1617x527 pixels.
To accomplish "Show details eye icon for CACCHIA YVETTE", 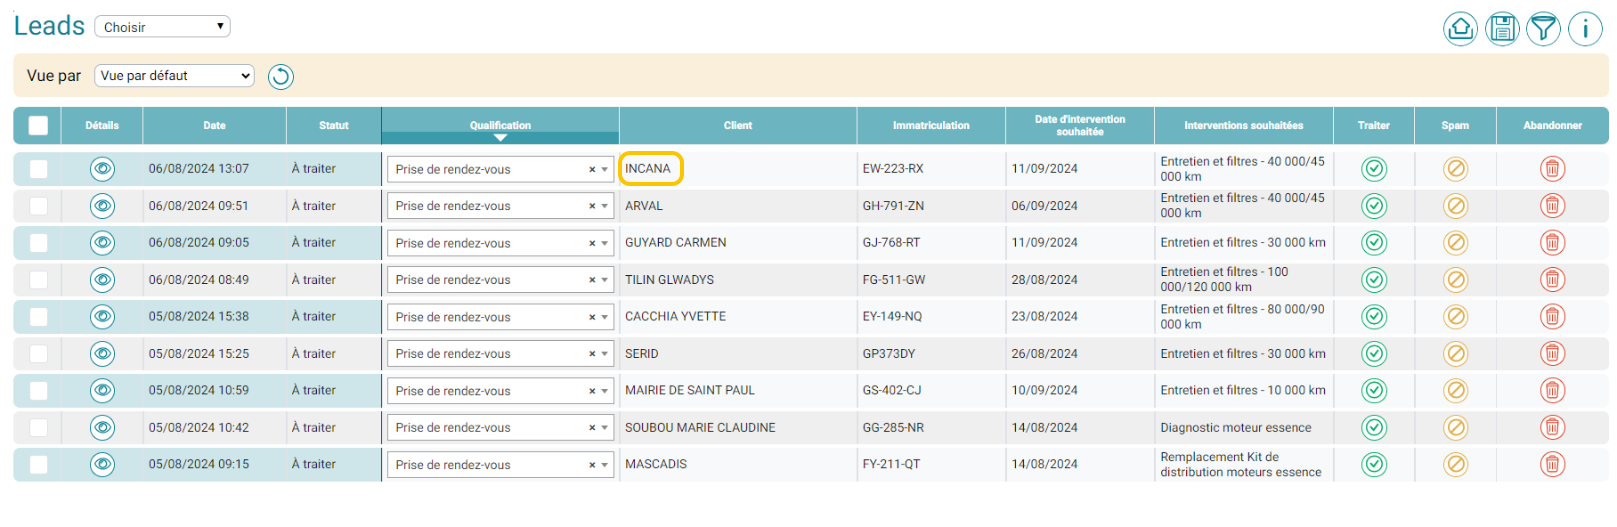I will [102, 317].
